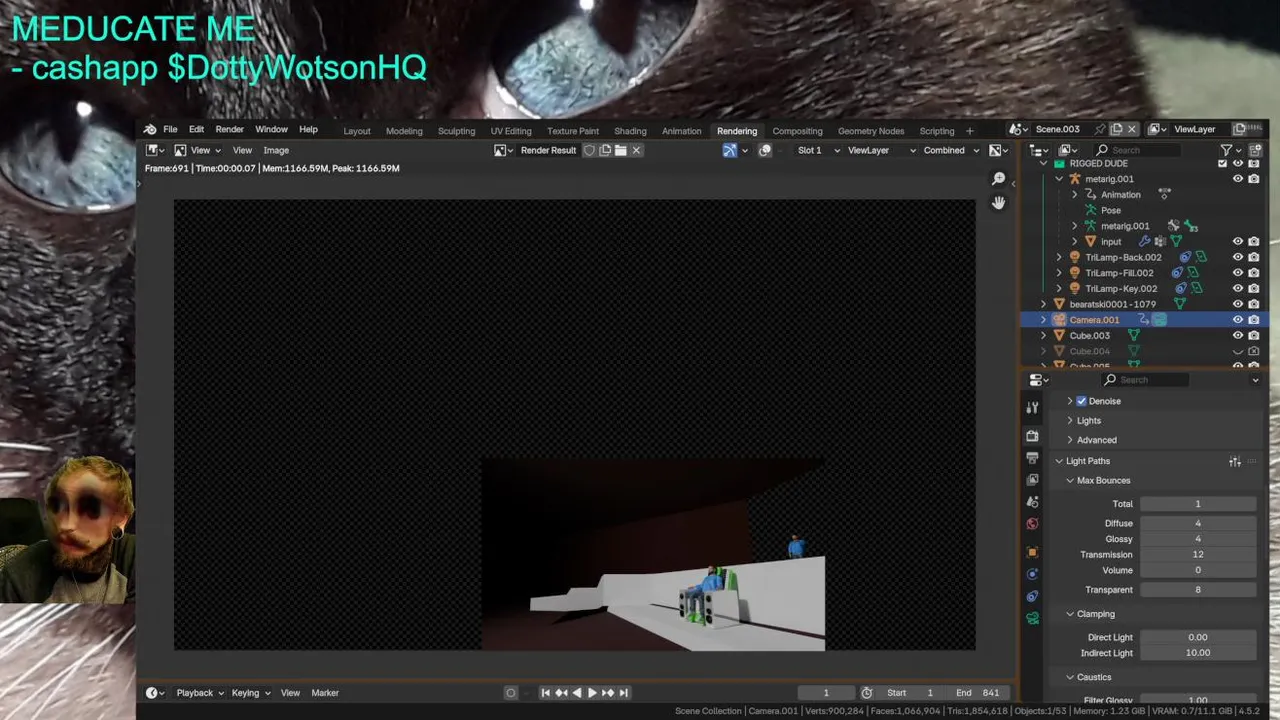Click the new collection icon in outliner

pos(1256,150)
